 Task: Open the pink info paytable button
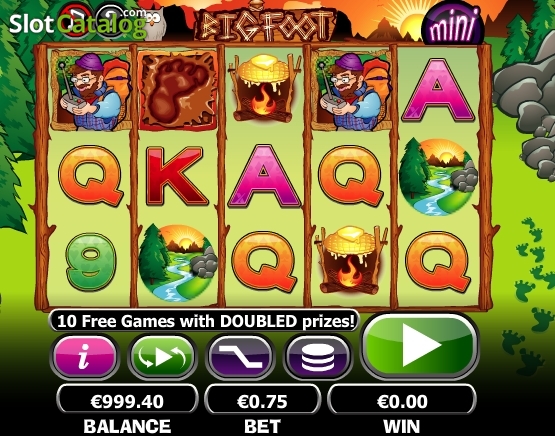(x=84, y=357)
